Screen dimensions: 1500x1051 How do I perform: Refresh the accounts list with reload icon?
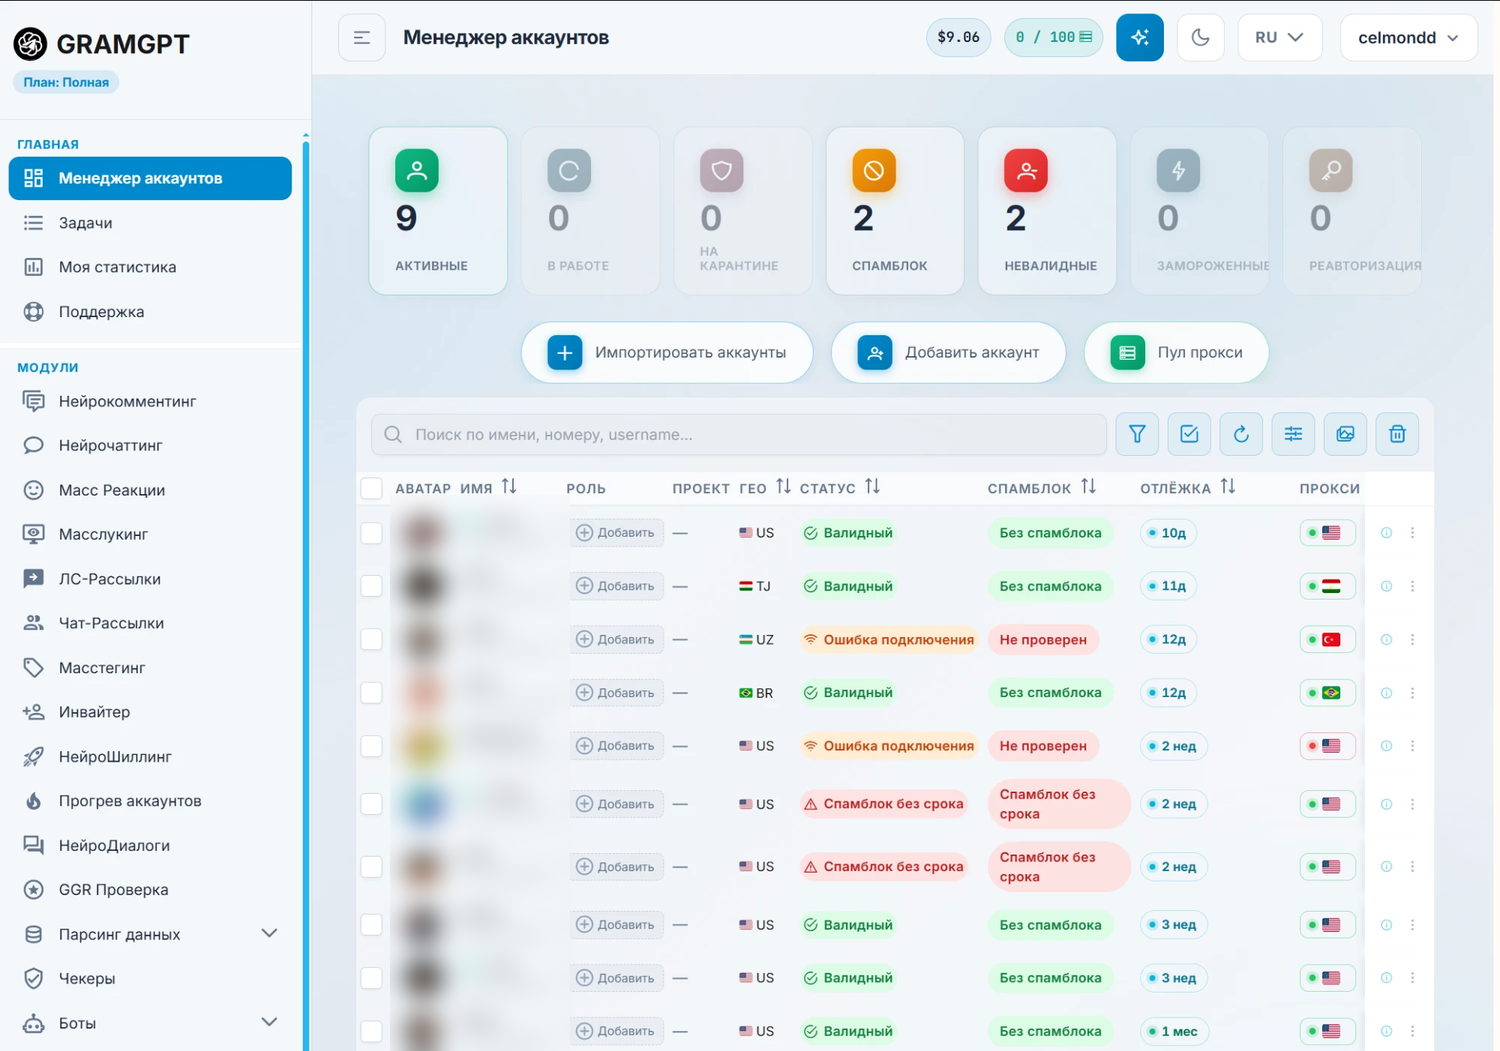point(1241,434)
